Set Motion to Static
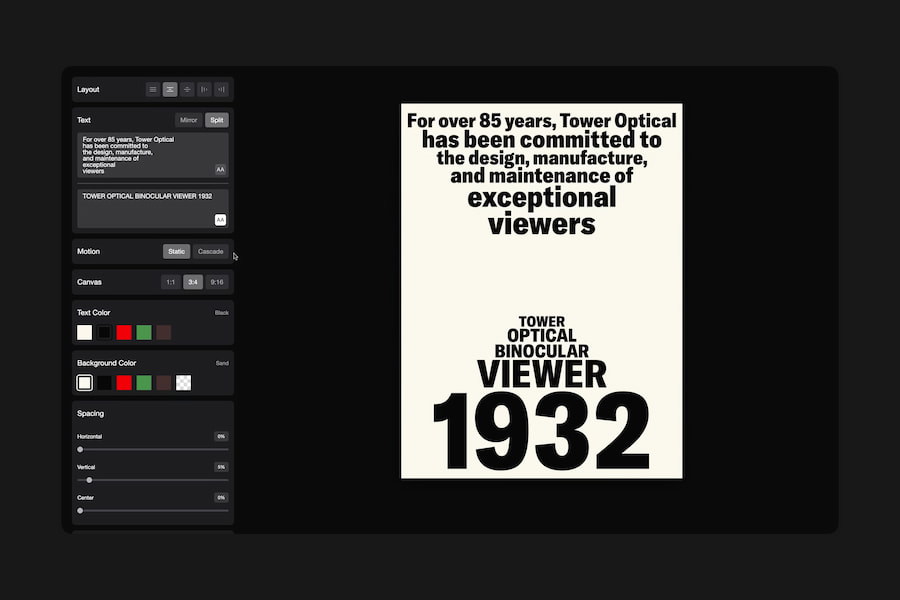Image resolution: width=900 pixels, height=600 pixels. [176, 251]
